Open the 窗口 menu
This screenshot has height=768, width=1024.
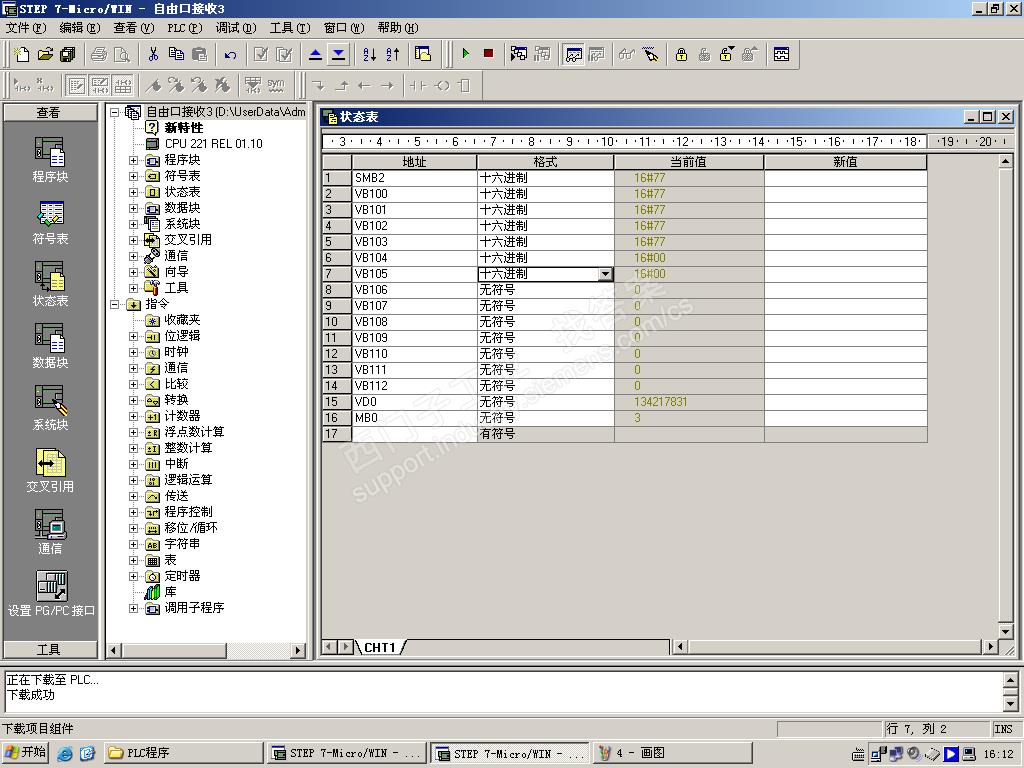point(344,27)
